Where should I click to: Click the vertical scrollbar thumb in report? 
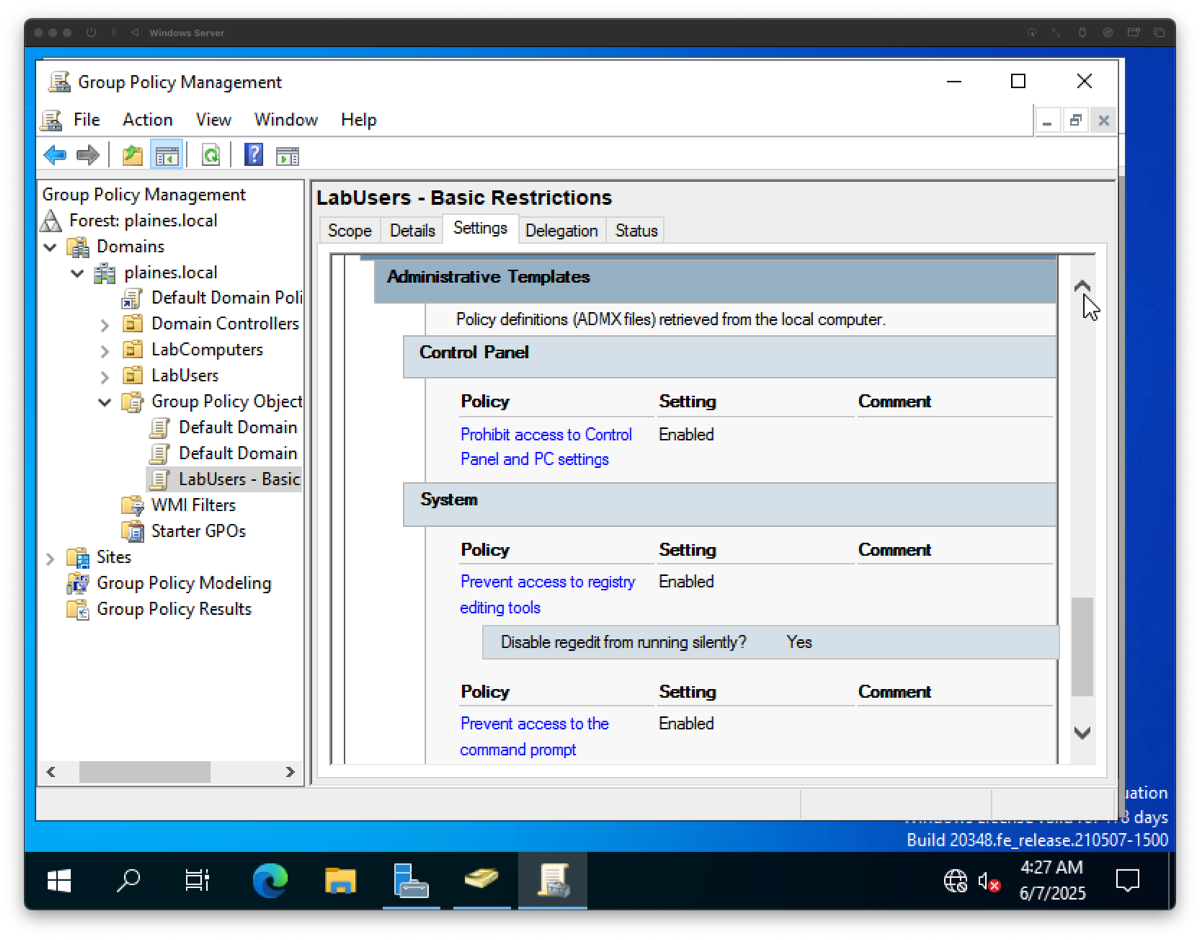coord(1082,647)
